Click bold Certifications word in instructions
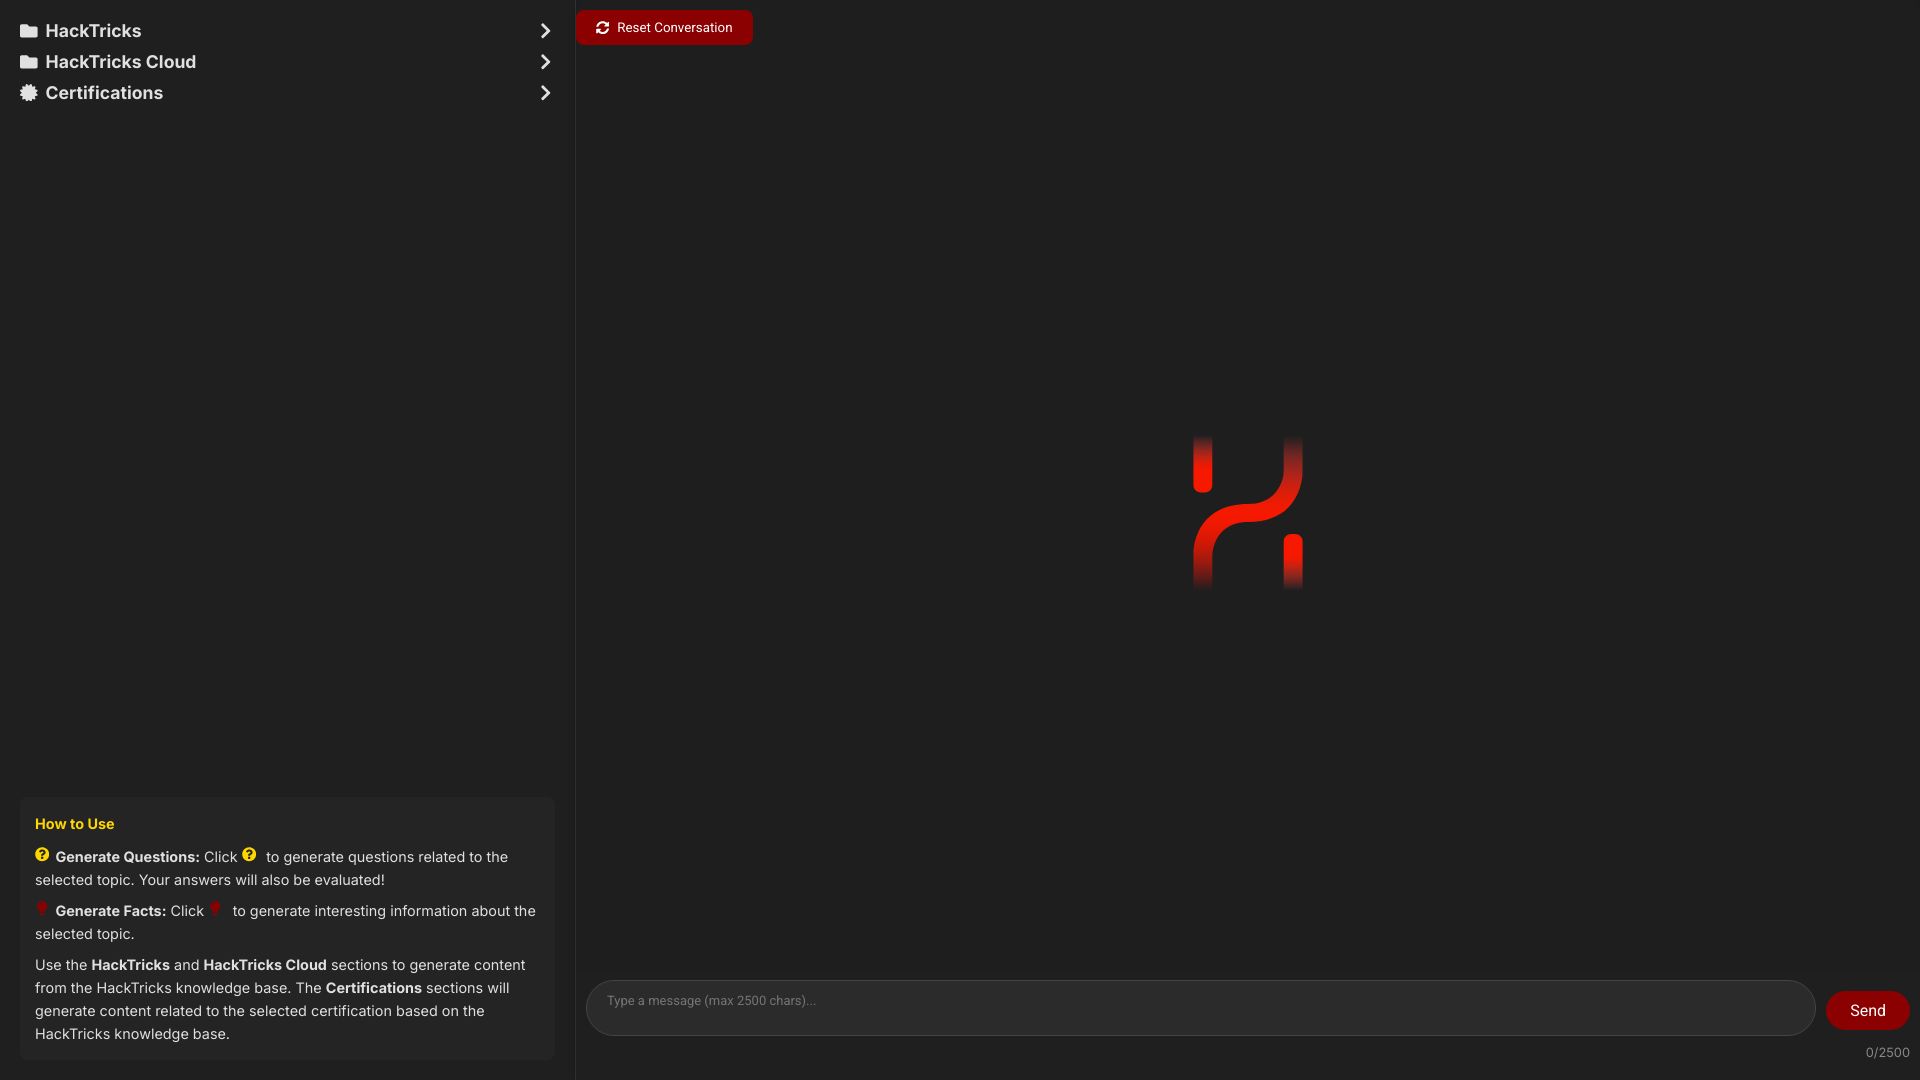This screenshot has height=1080, width=1920. pyautogui.click(x=373, y=988)
